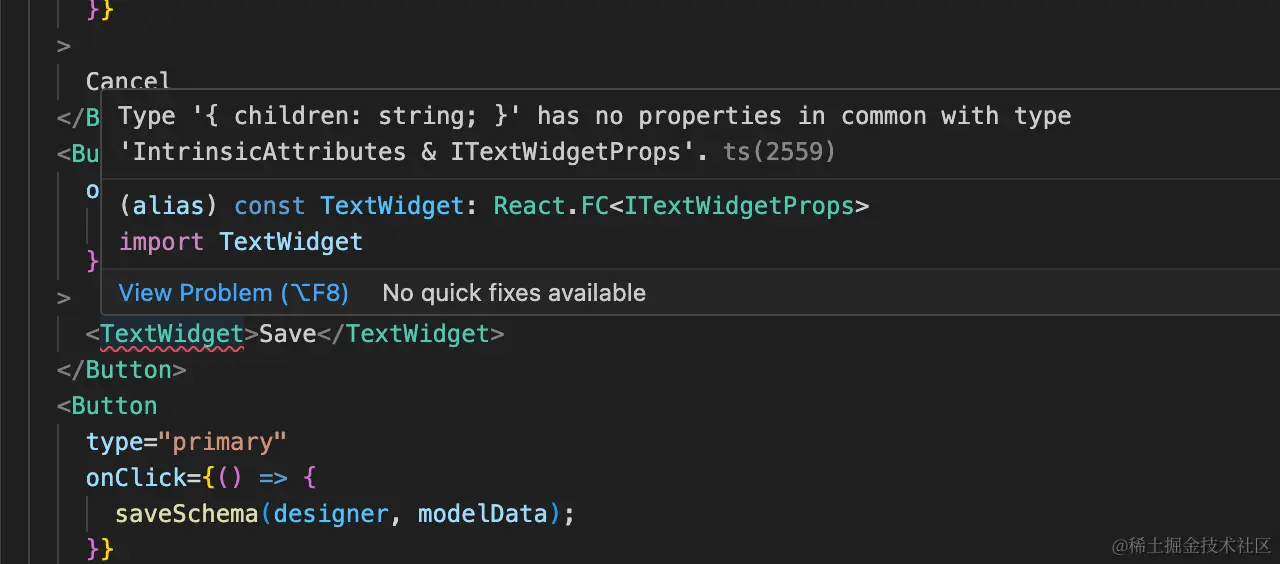Click the closing TextWidget tag

click(417, 334)
